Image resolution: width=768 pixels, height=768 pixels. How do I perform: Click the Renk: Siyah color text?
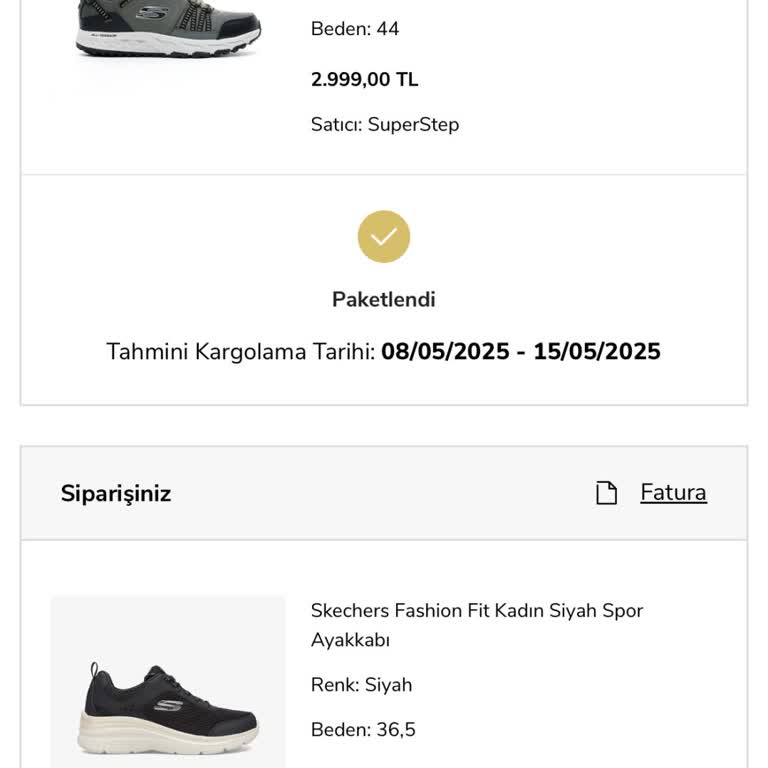361,685
